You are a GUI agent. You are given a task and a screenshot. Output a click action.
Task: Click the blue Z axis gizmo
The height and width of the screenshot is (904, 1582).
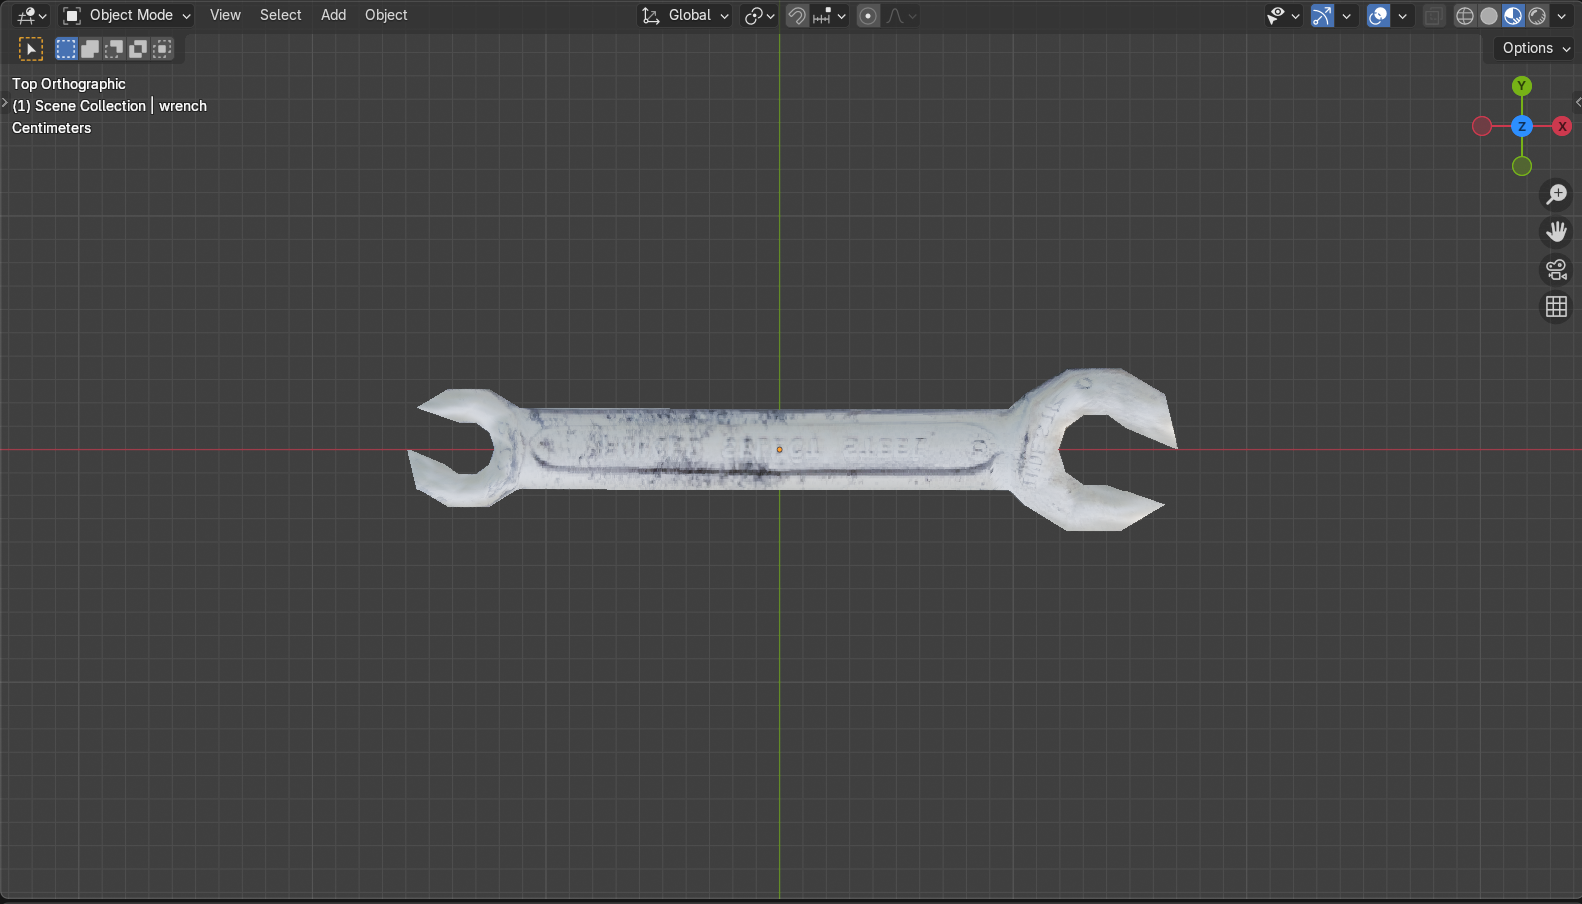1522,126
